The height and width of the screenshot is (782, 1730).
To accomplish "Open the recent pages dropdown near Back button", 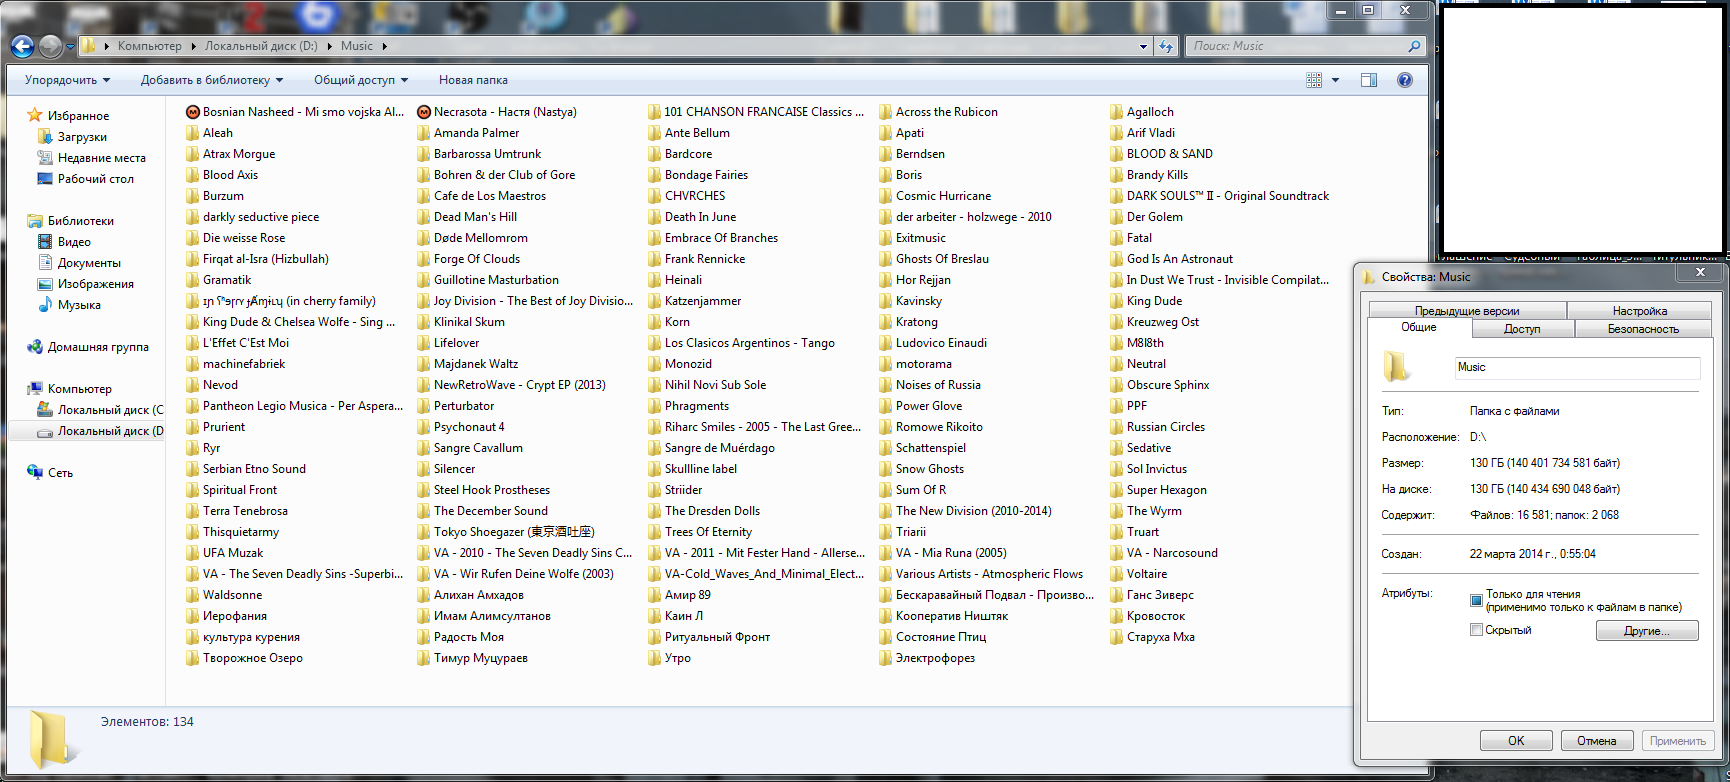I will point(70,46).
